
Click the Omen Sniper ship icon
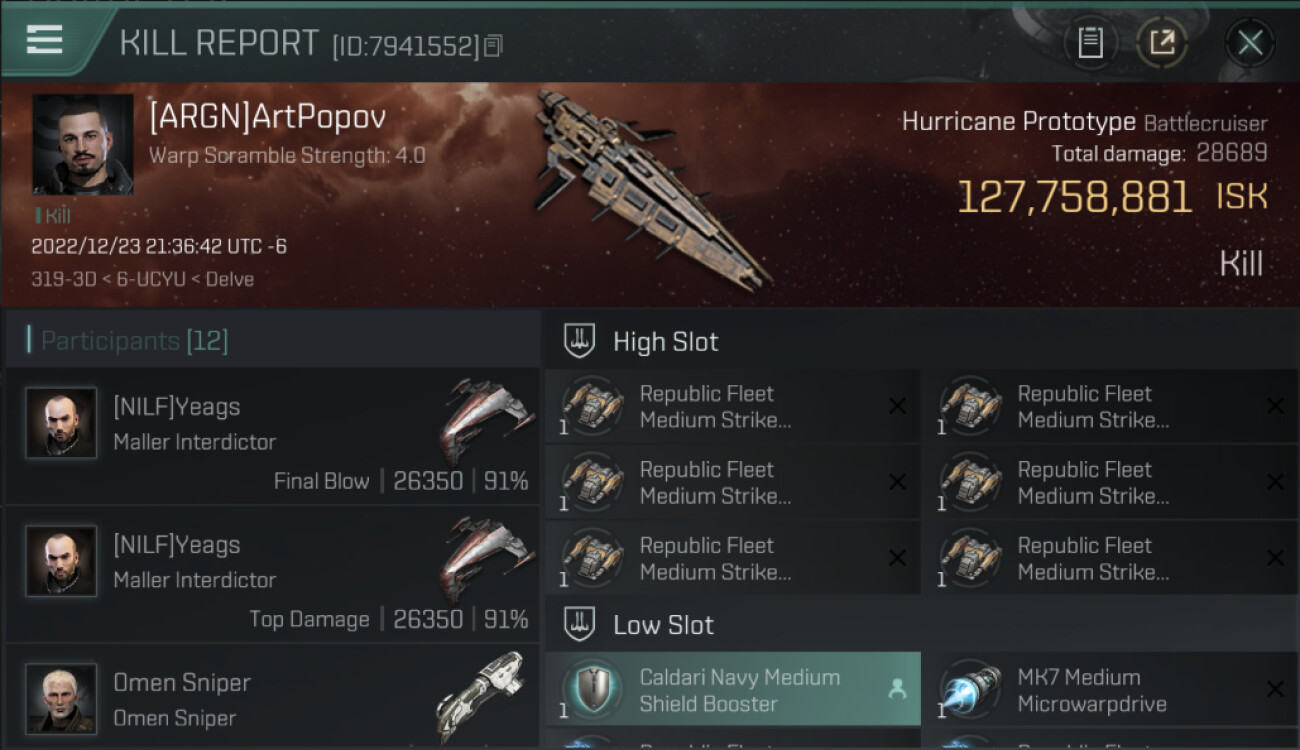click(x=482, y=695)
